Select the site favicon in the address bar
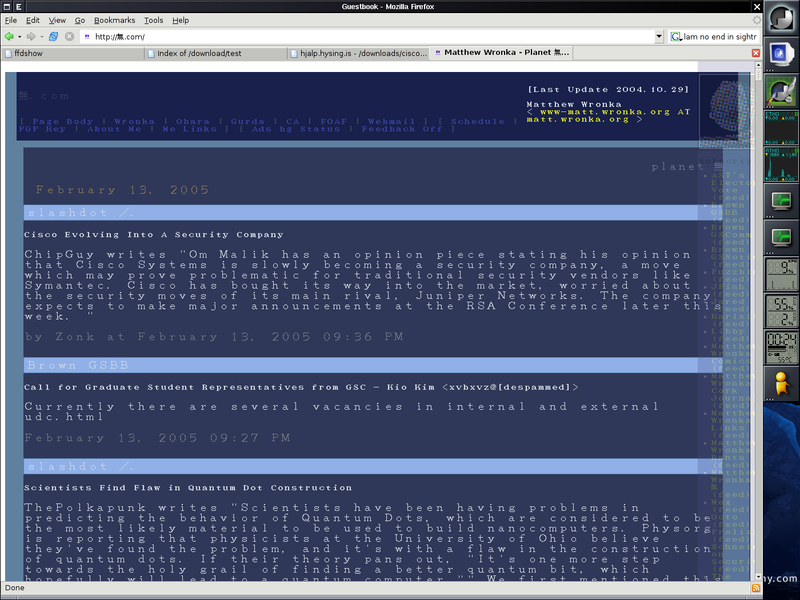The height and width of the screenshot is (600, 800). (x=87, y=37)
